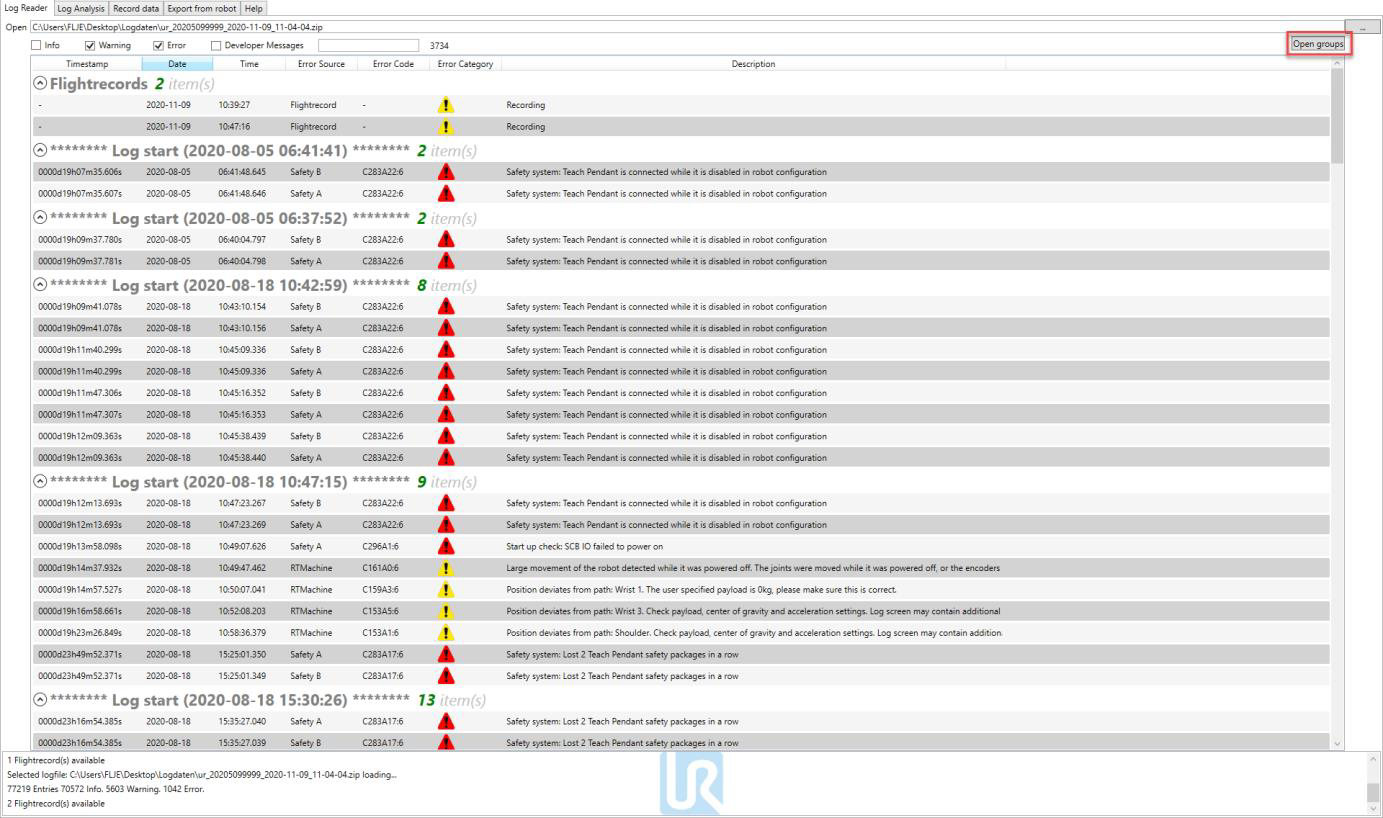
Task: Uncheck the Warning filter checkbox
Action: click(x=91, y=45)
